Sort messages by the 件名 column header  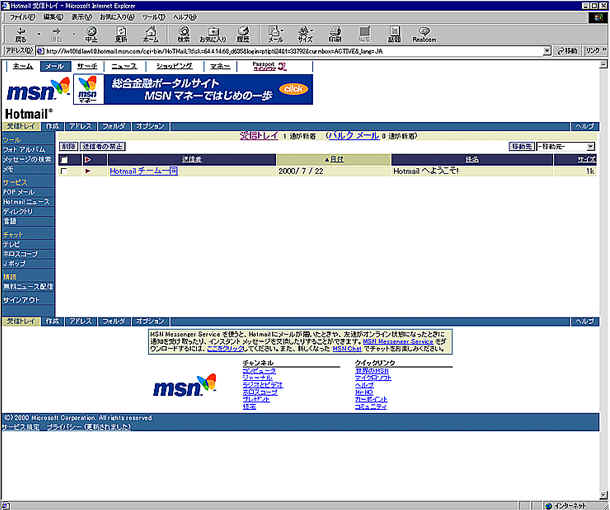coord(472,159)
